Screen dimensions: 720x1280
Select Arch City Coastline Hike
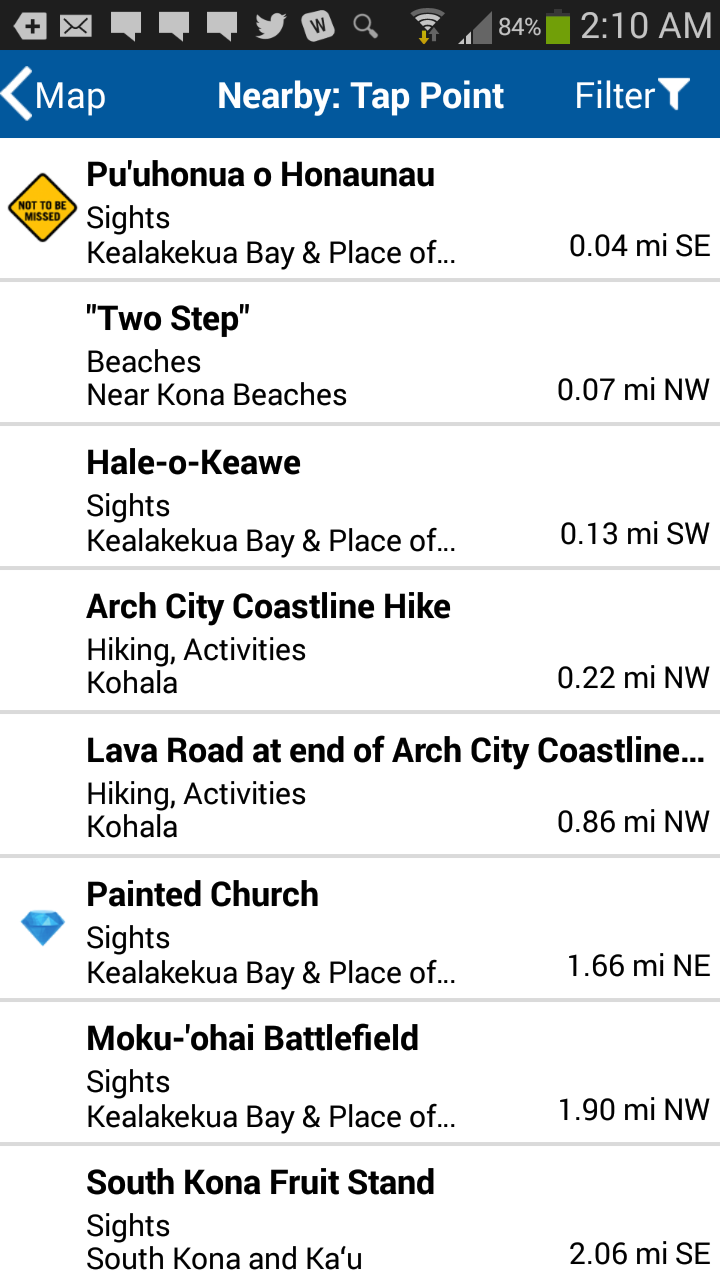360,642
